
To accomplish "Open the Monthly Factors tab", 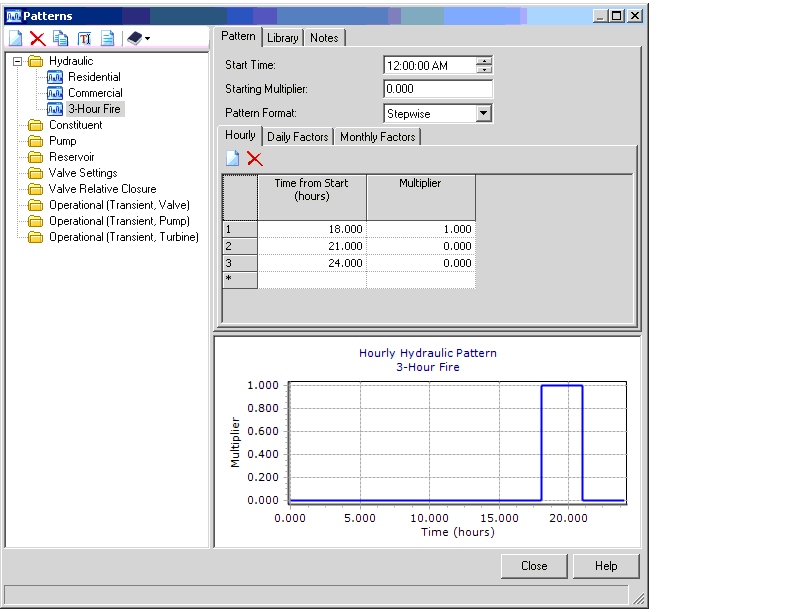I will [x=377, y=137].
